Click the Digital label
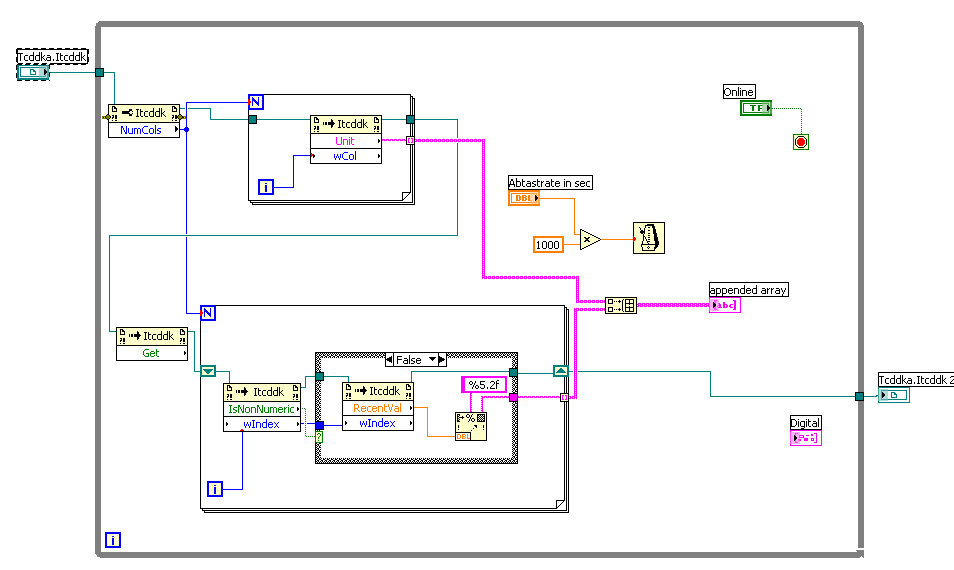954x570 pixels. [805, 423]
